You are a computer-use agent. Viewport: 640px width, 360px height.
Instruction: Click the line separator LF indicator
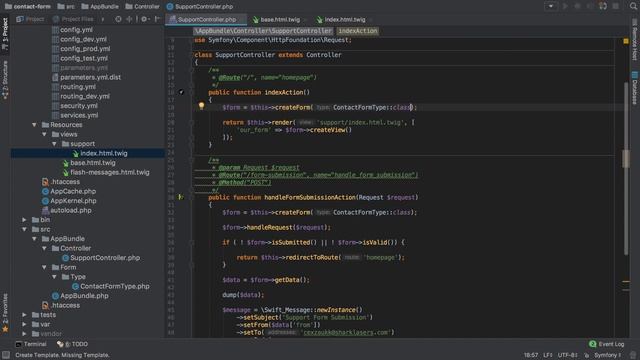click(x=548, y=355)
